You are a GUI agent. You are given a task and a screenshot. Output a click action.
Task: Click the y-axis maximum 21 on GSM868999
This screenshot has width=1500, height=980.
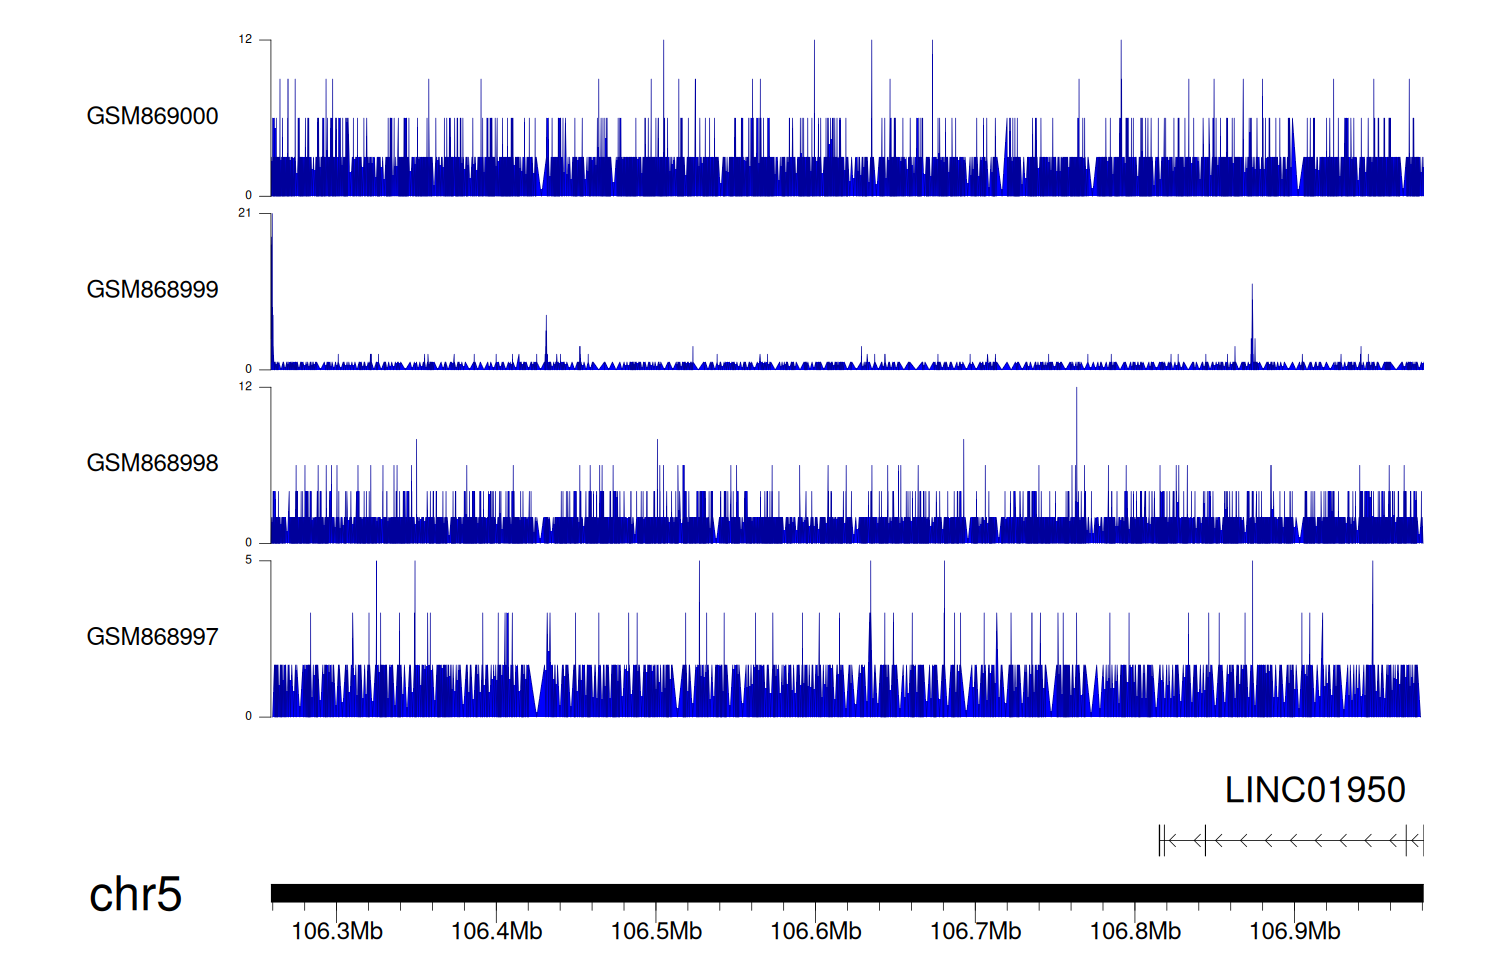click(x=245, y=213)
